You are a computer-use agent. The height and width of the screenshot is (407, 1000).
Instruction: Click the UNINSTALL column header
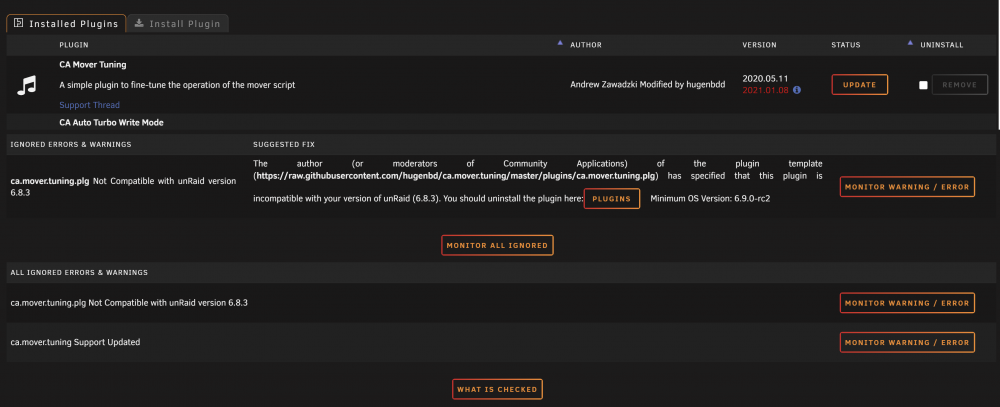[941, 45]
